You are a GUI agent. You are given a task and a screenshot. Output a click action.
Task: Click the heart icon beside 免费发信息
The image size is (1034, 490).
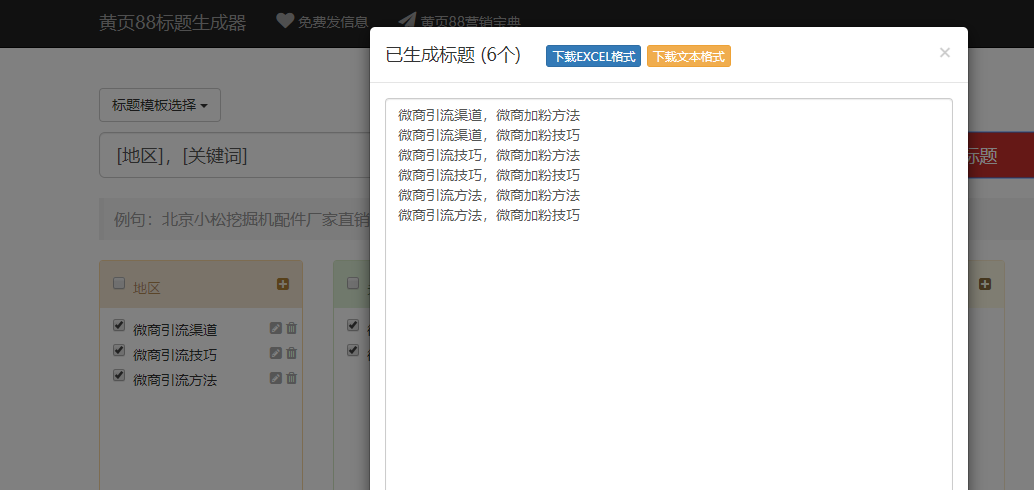click(285, 21)
